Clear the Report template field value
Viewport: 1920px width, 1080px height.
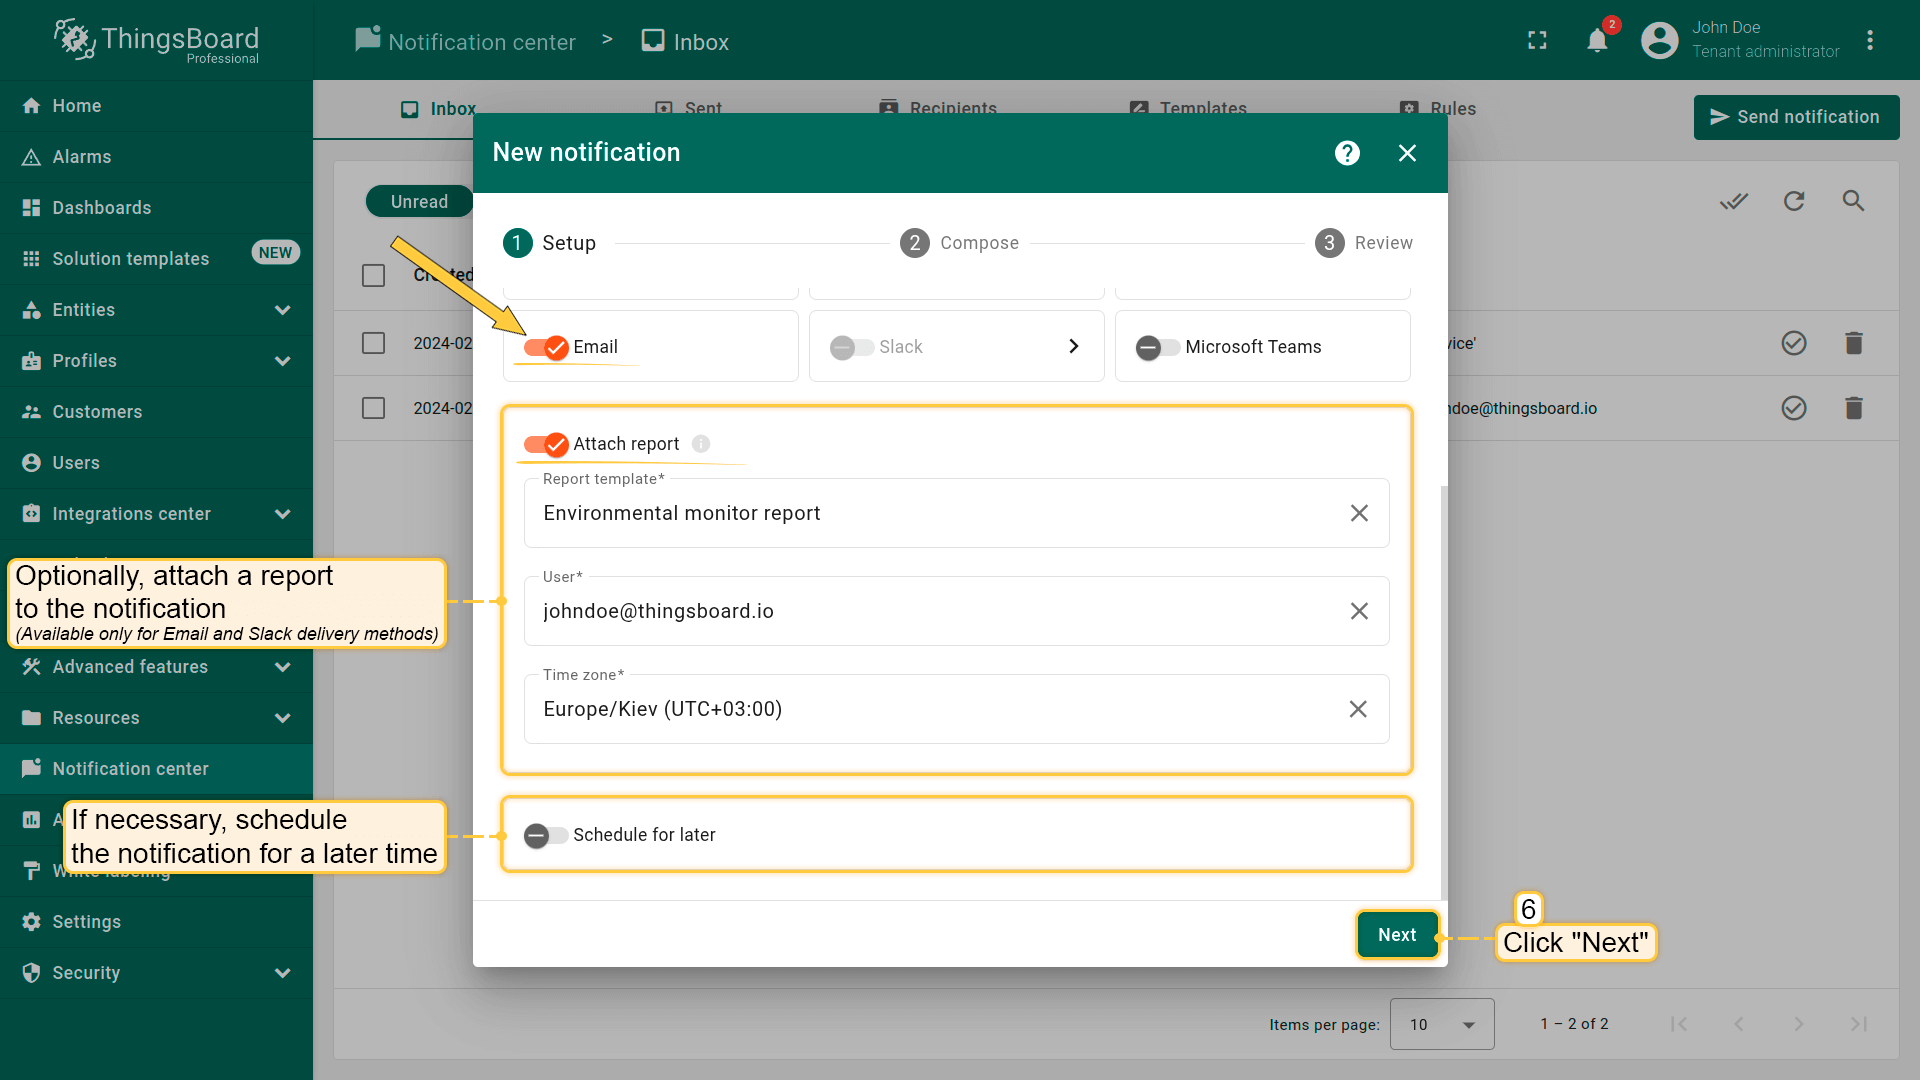click(x=1359, y=513)
